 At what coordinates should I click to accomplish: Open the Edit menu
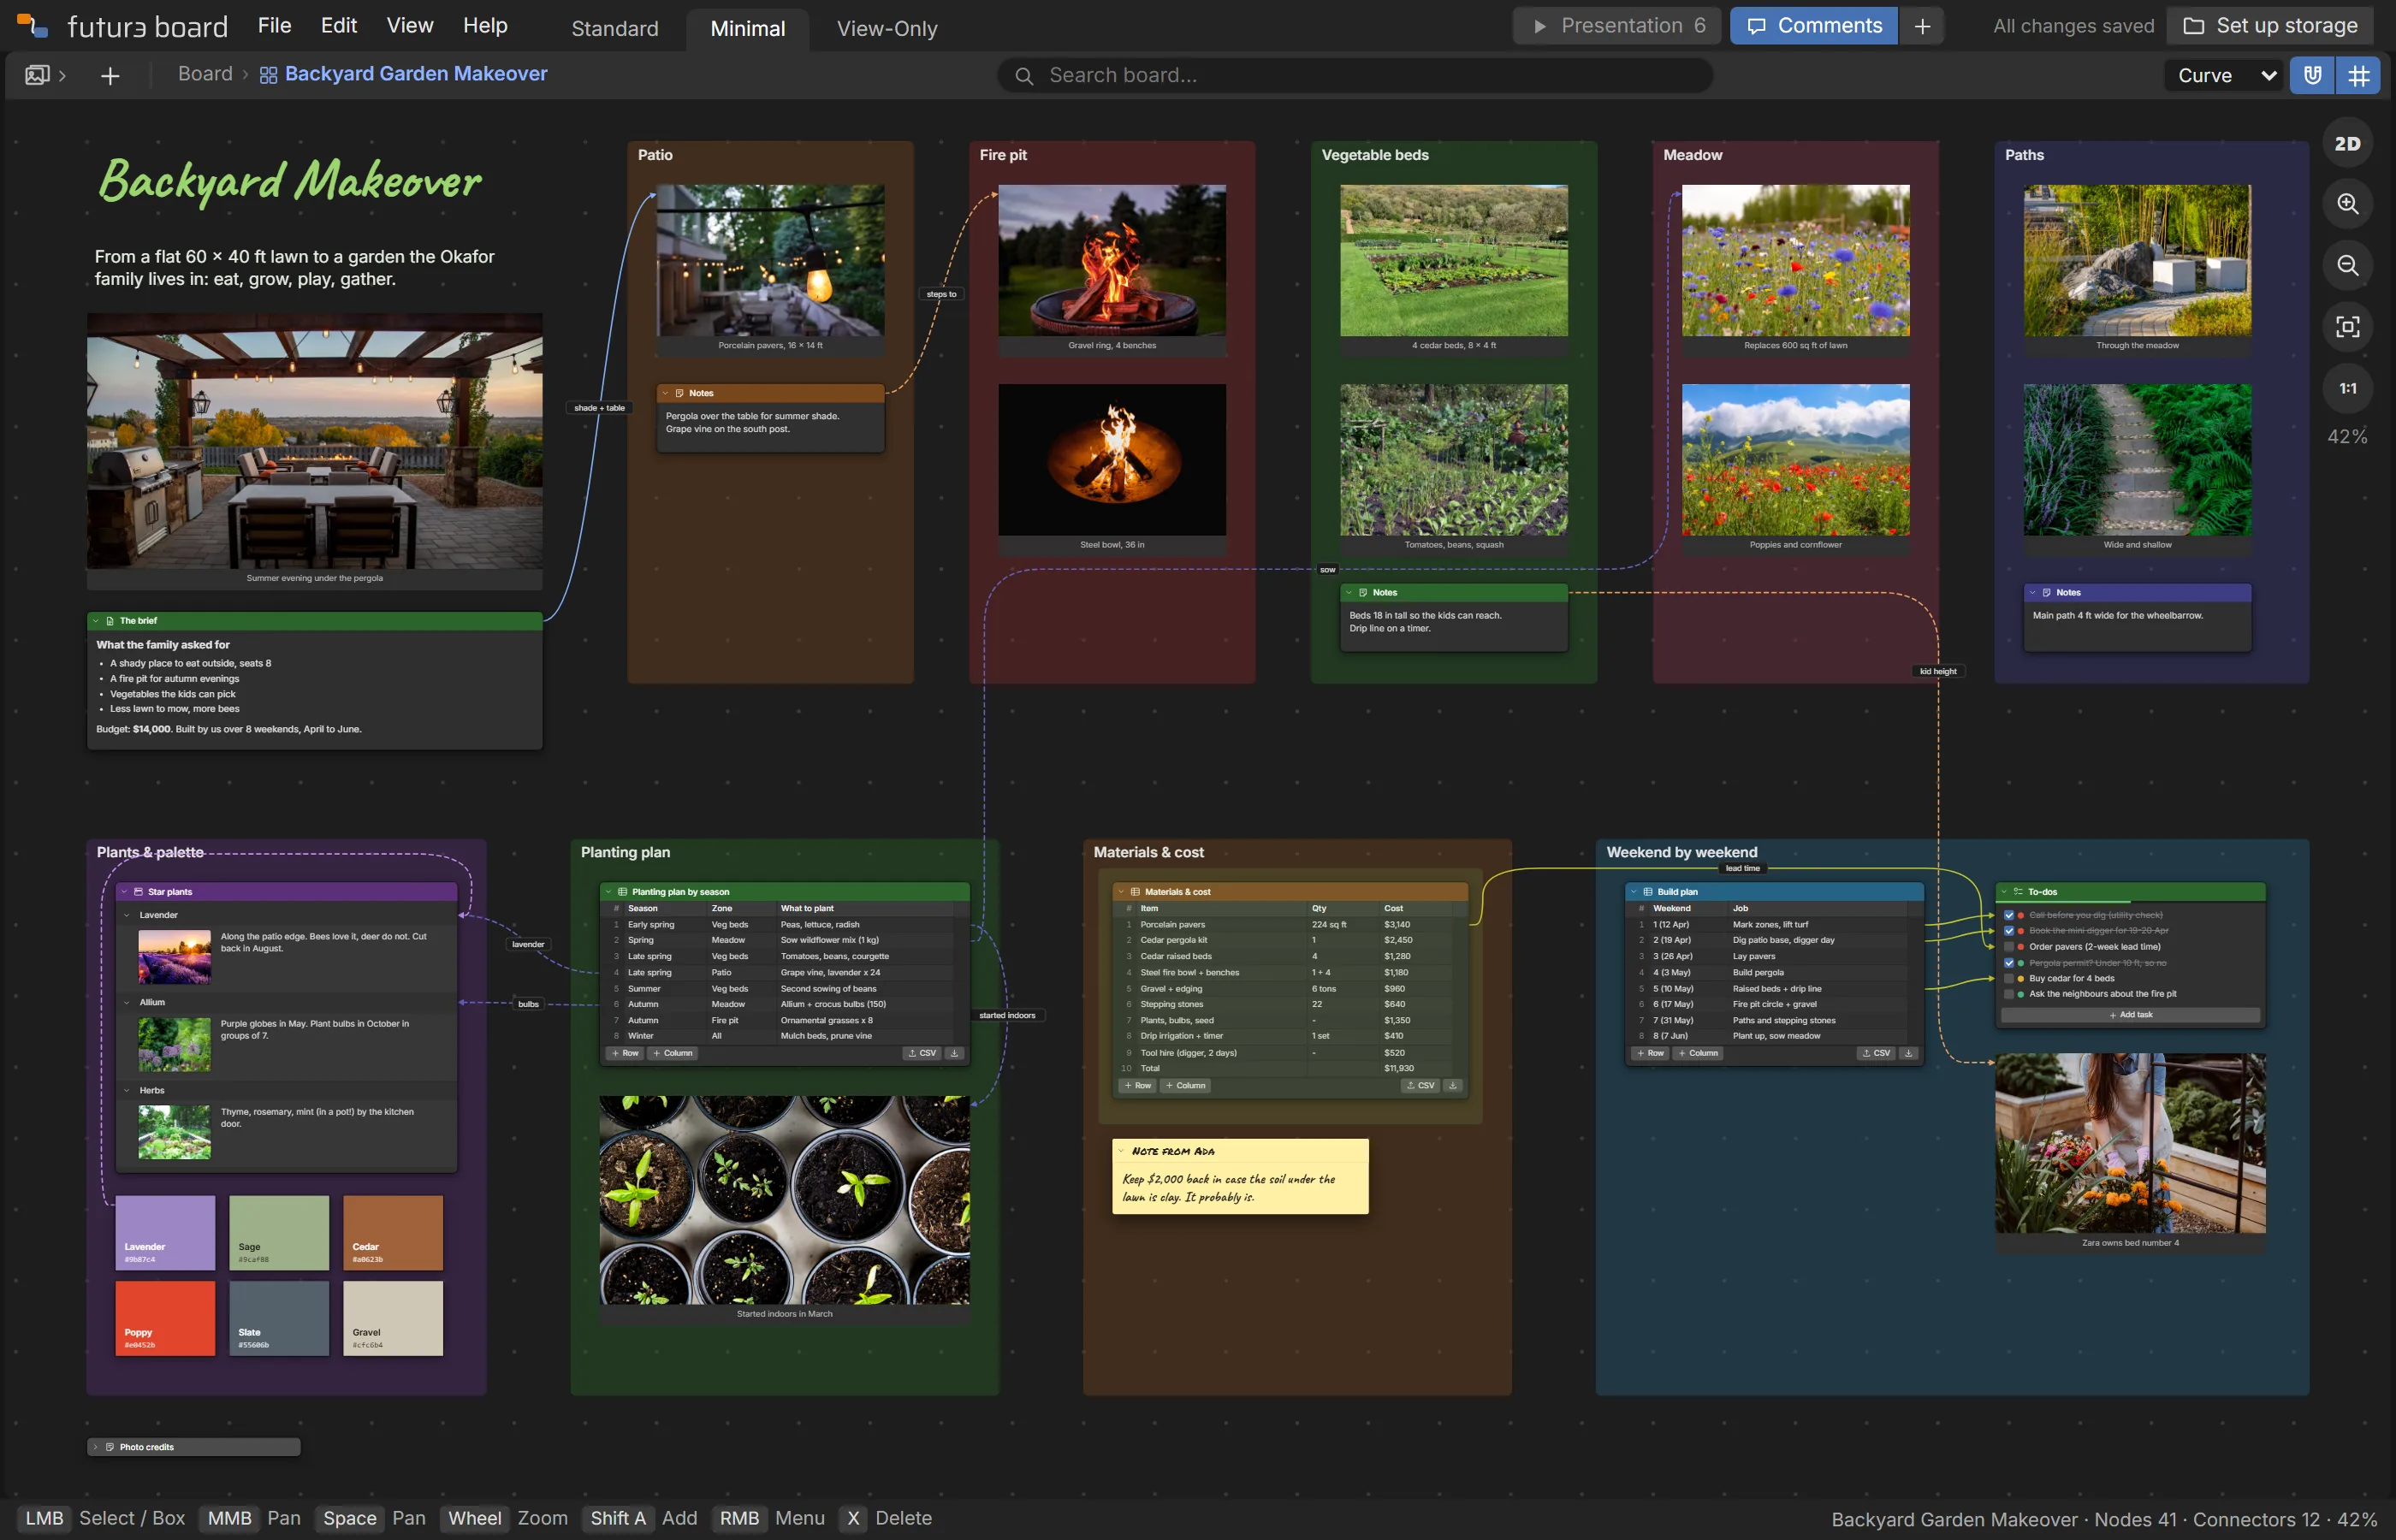pos(339,26)
